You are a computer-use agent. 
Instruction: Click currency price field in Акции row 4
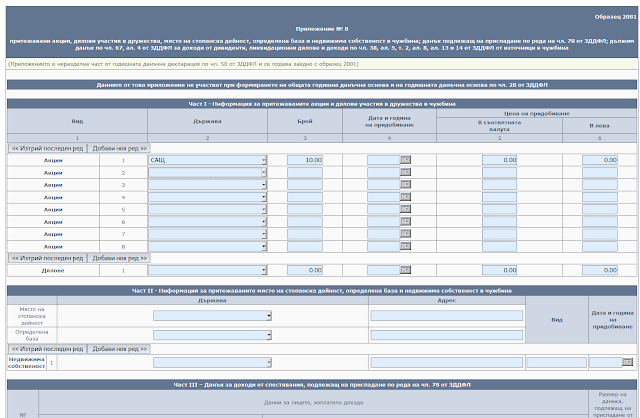pyautogui.click(x=499, y=197)
